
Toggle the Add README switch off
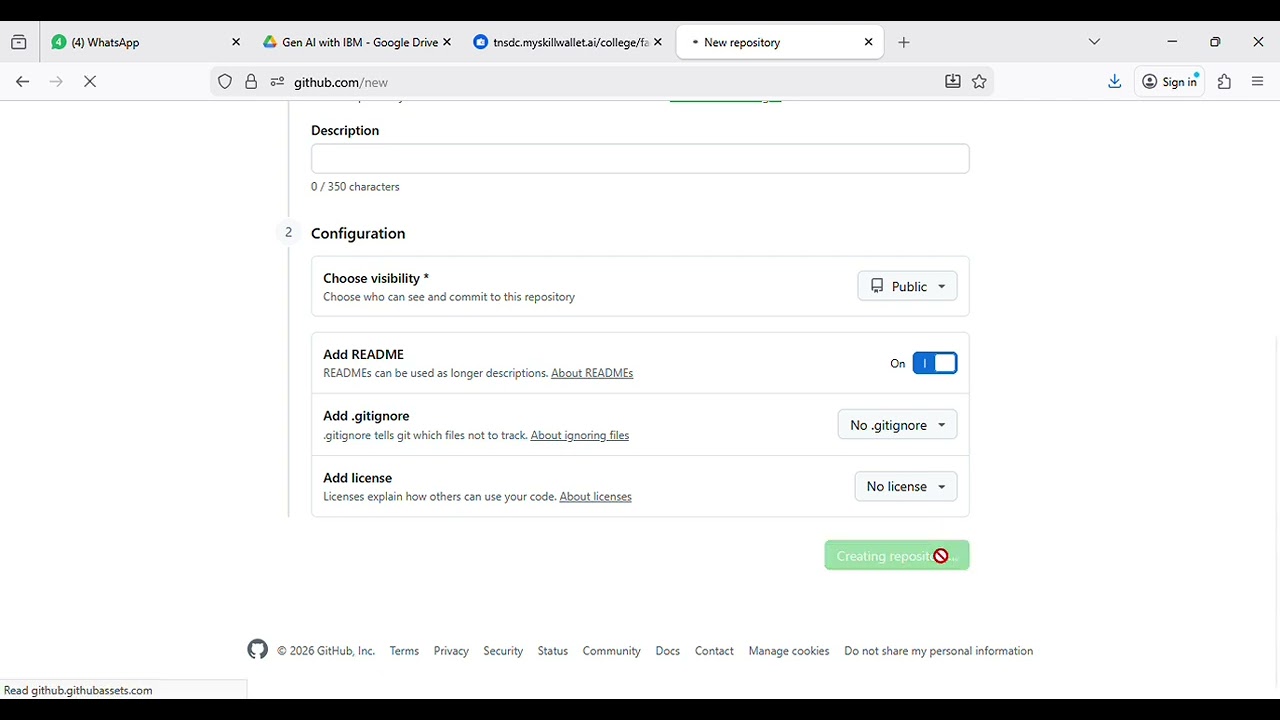(x=935, y=363)
